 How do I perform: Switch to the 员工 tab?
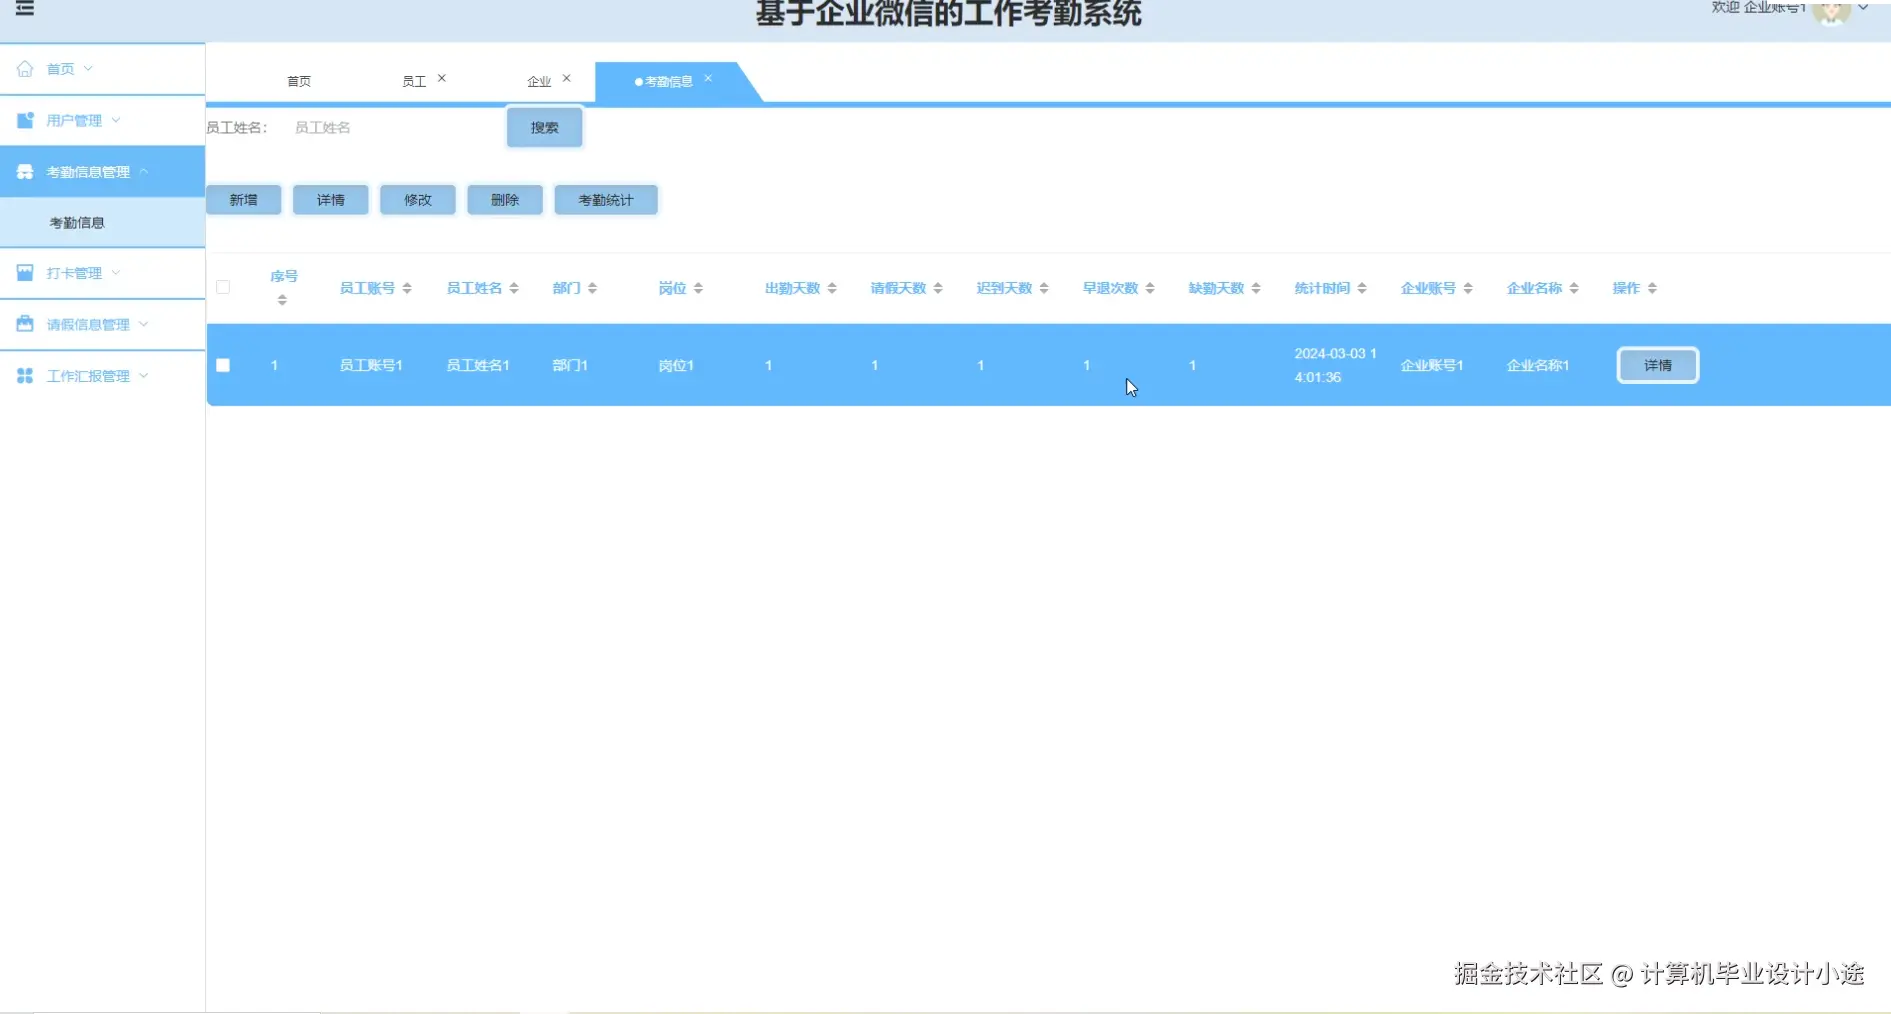(413, 81)
